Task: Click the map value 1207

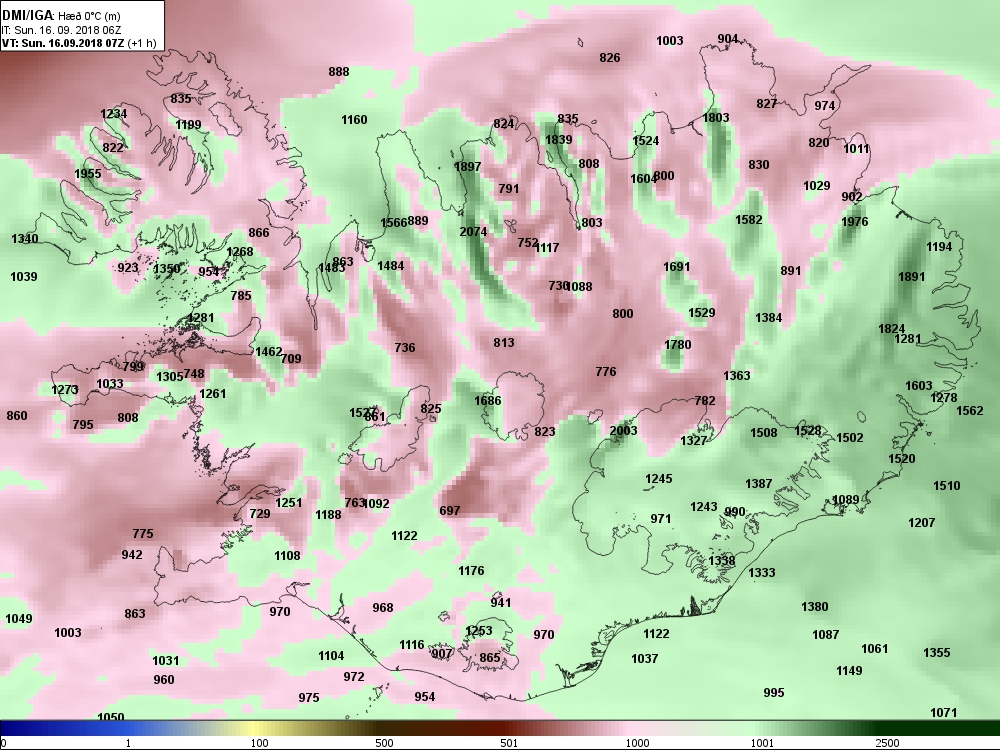Action: [922, 523]
